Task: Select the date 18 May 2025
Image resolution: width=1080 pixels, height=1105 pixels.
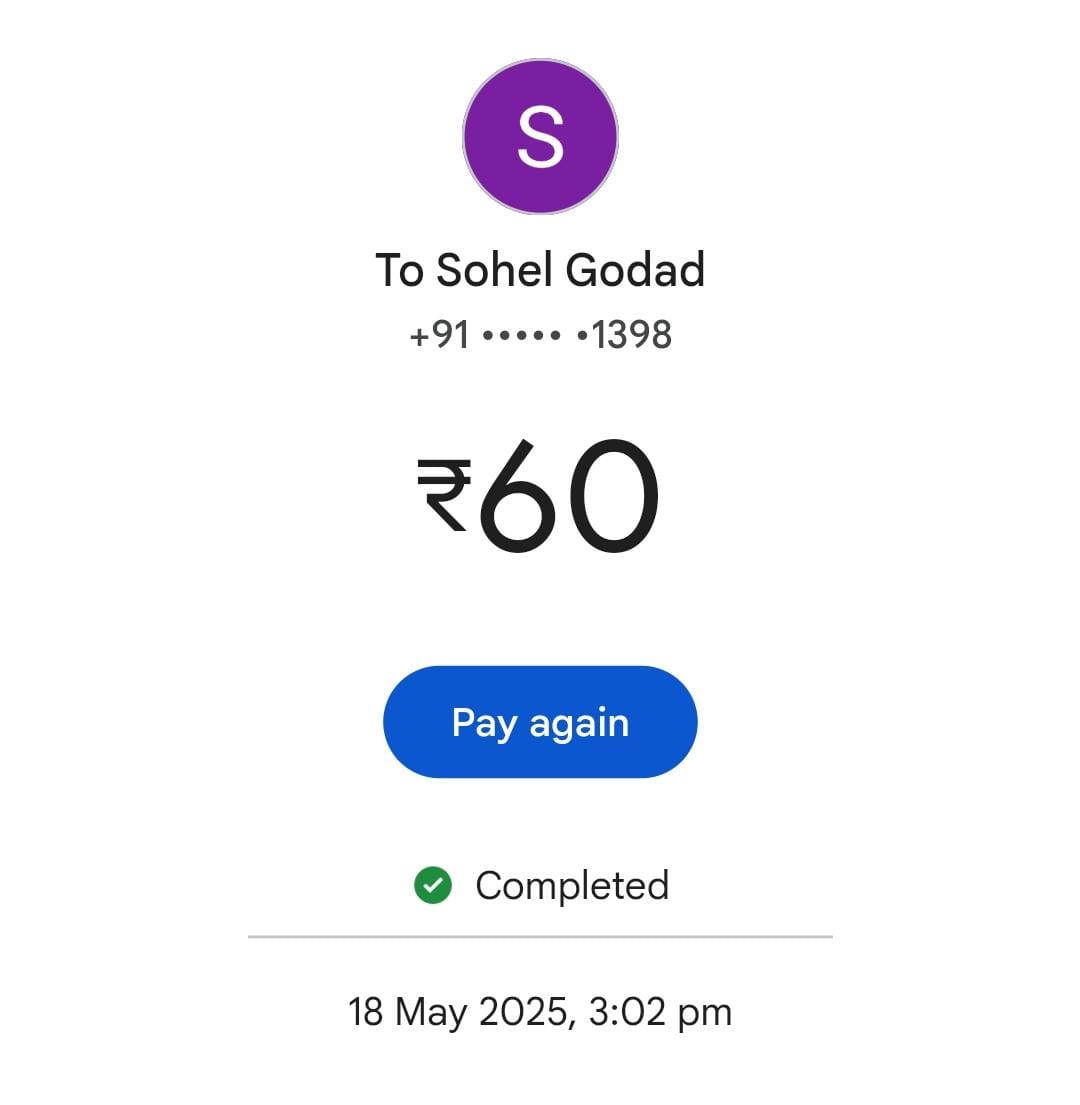Action: (x=458, y=1013)
